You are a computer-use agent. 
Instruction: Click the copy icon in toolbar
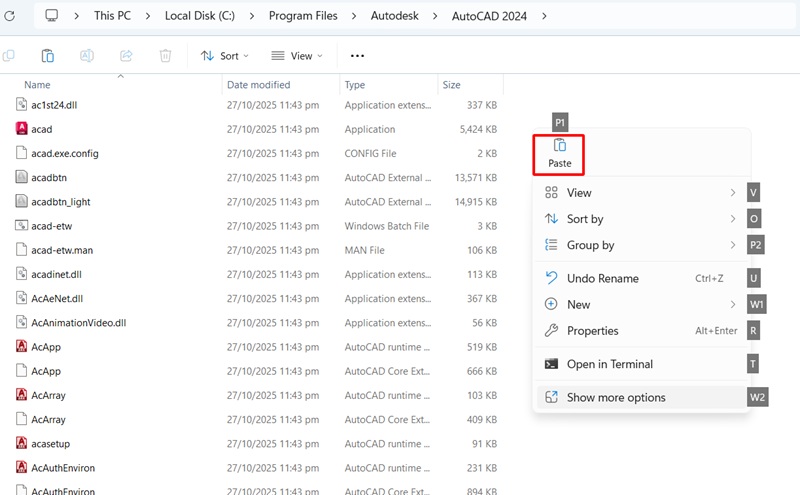(9, 56)
